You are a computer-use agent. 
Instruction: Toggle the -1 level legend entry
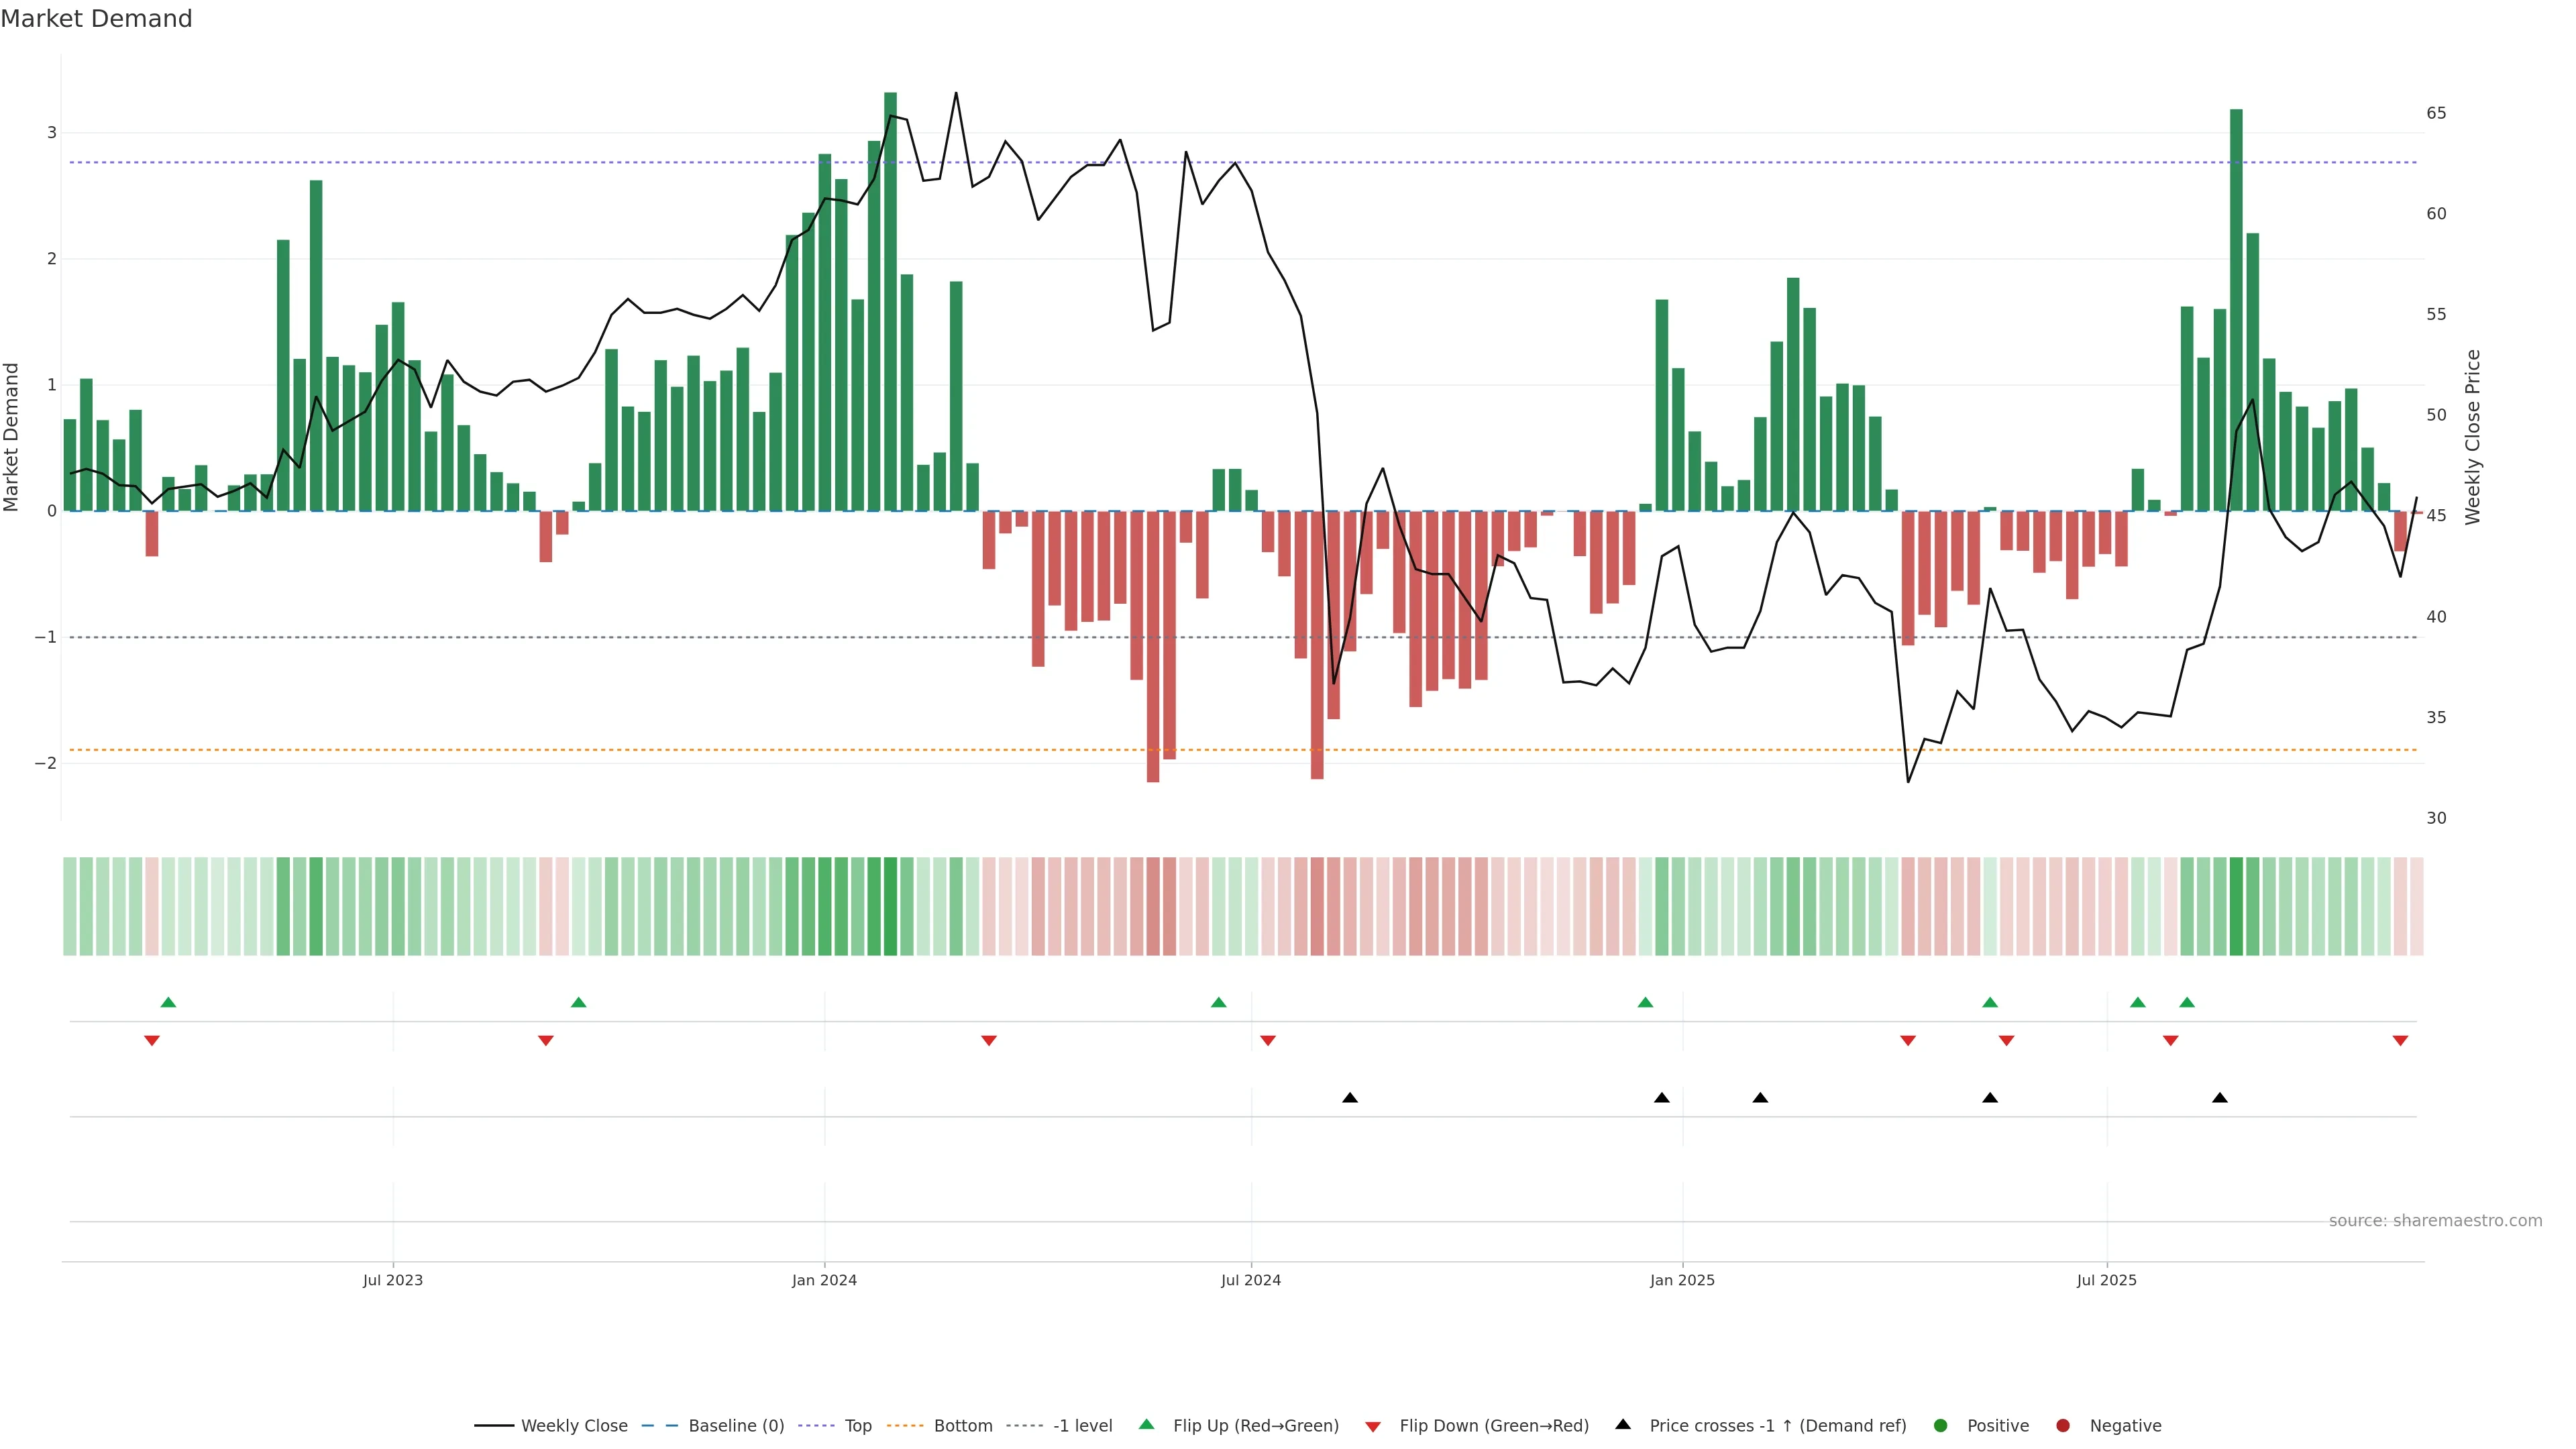tap(1082, 1425)
